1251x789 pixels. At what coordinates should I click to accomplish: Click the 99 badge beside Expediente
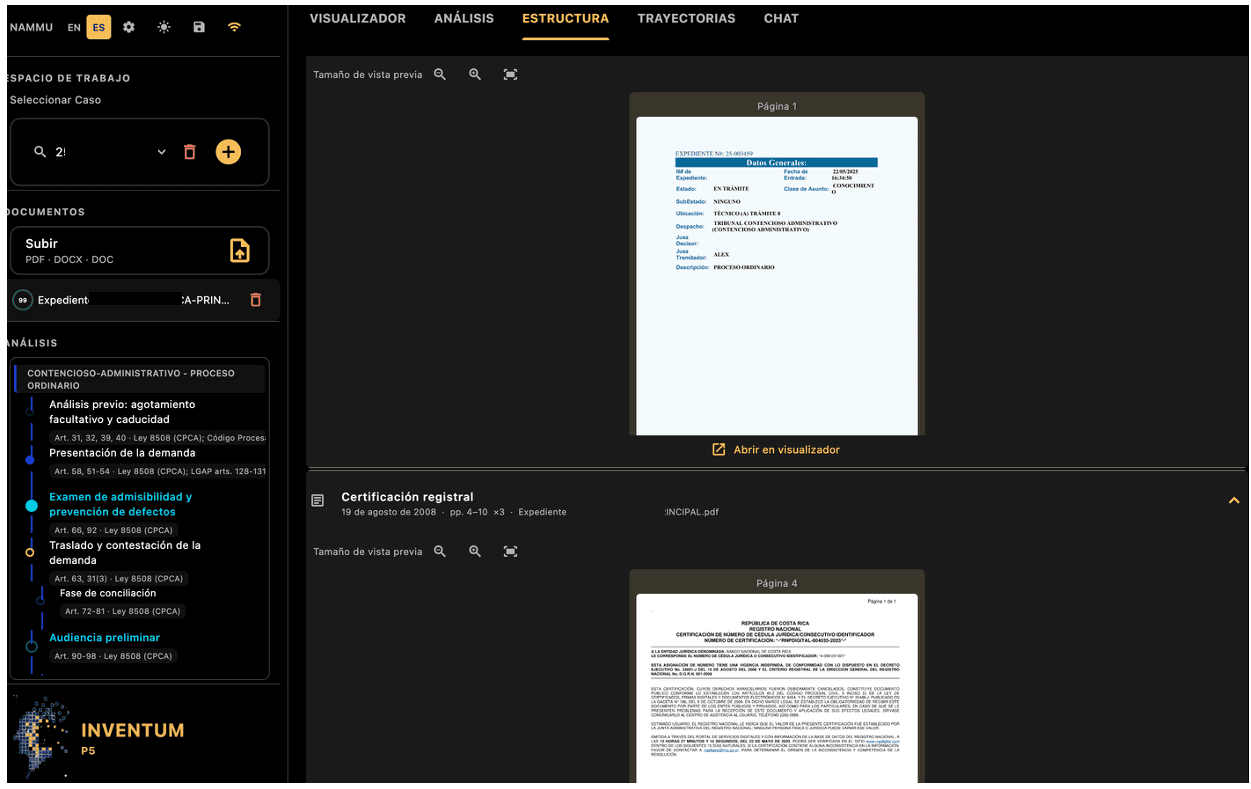[x=23, y=300]
